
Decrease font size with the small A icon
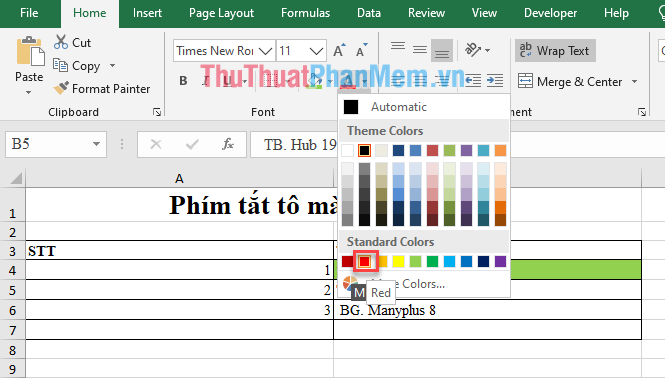coord(361,50)
